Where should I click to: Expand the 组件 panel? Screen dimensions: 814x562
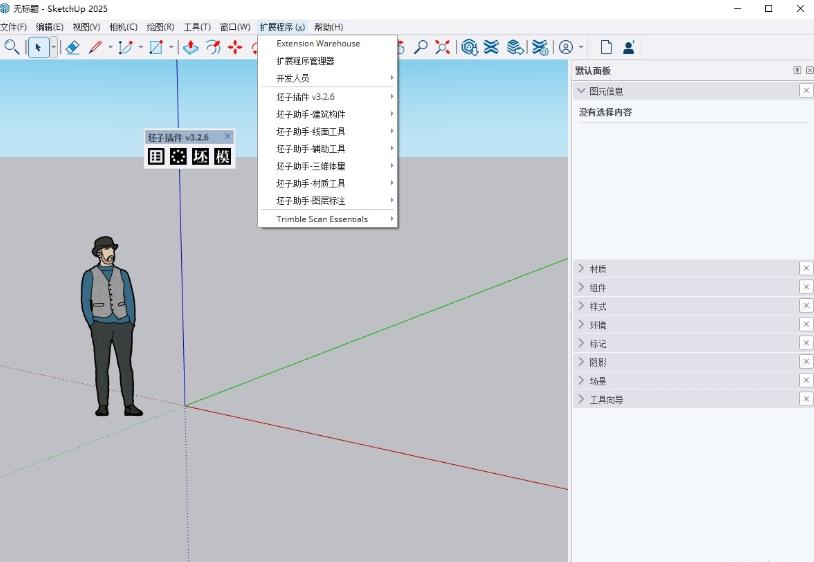click(x=581, y=287)
